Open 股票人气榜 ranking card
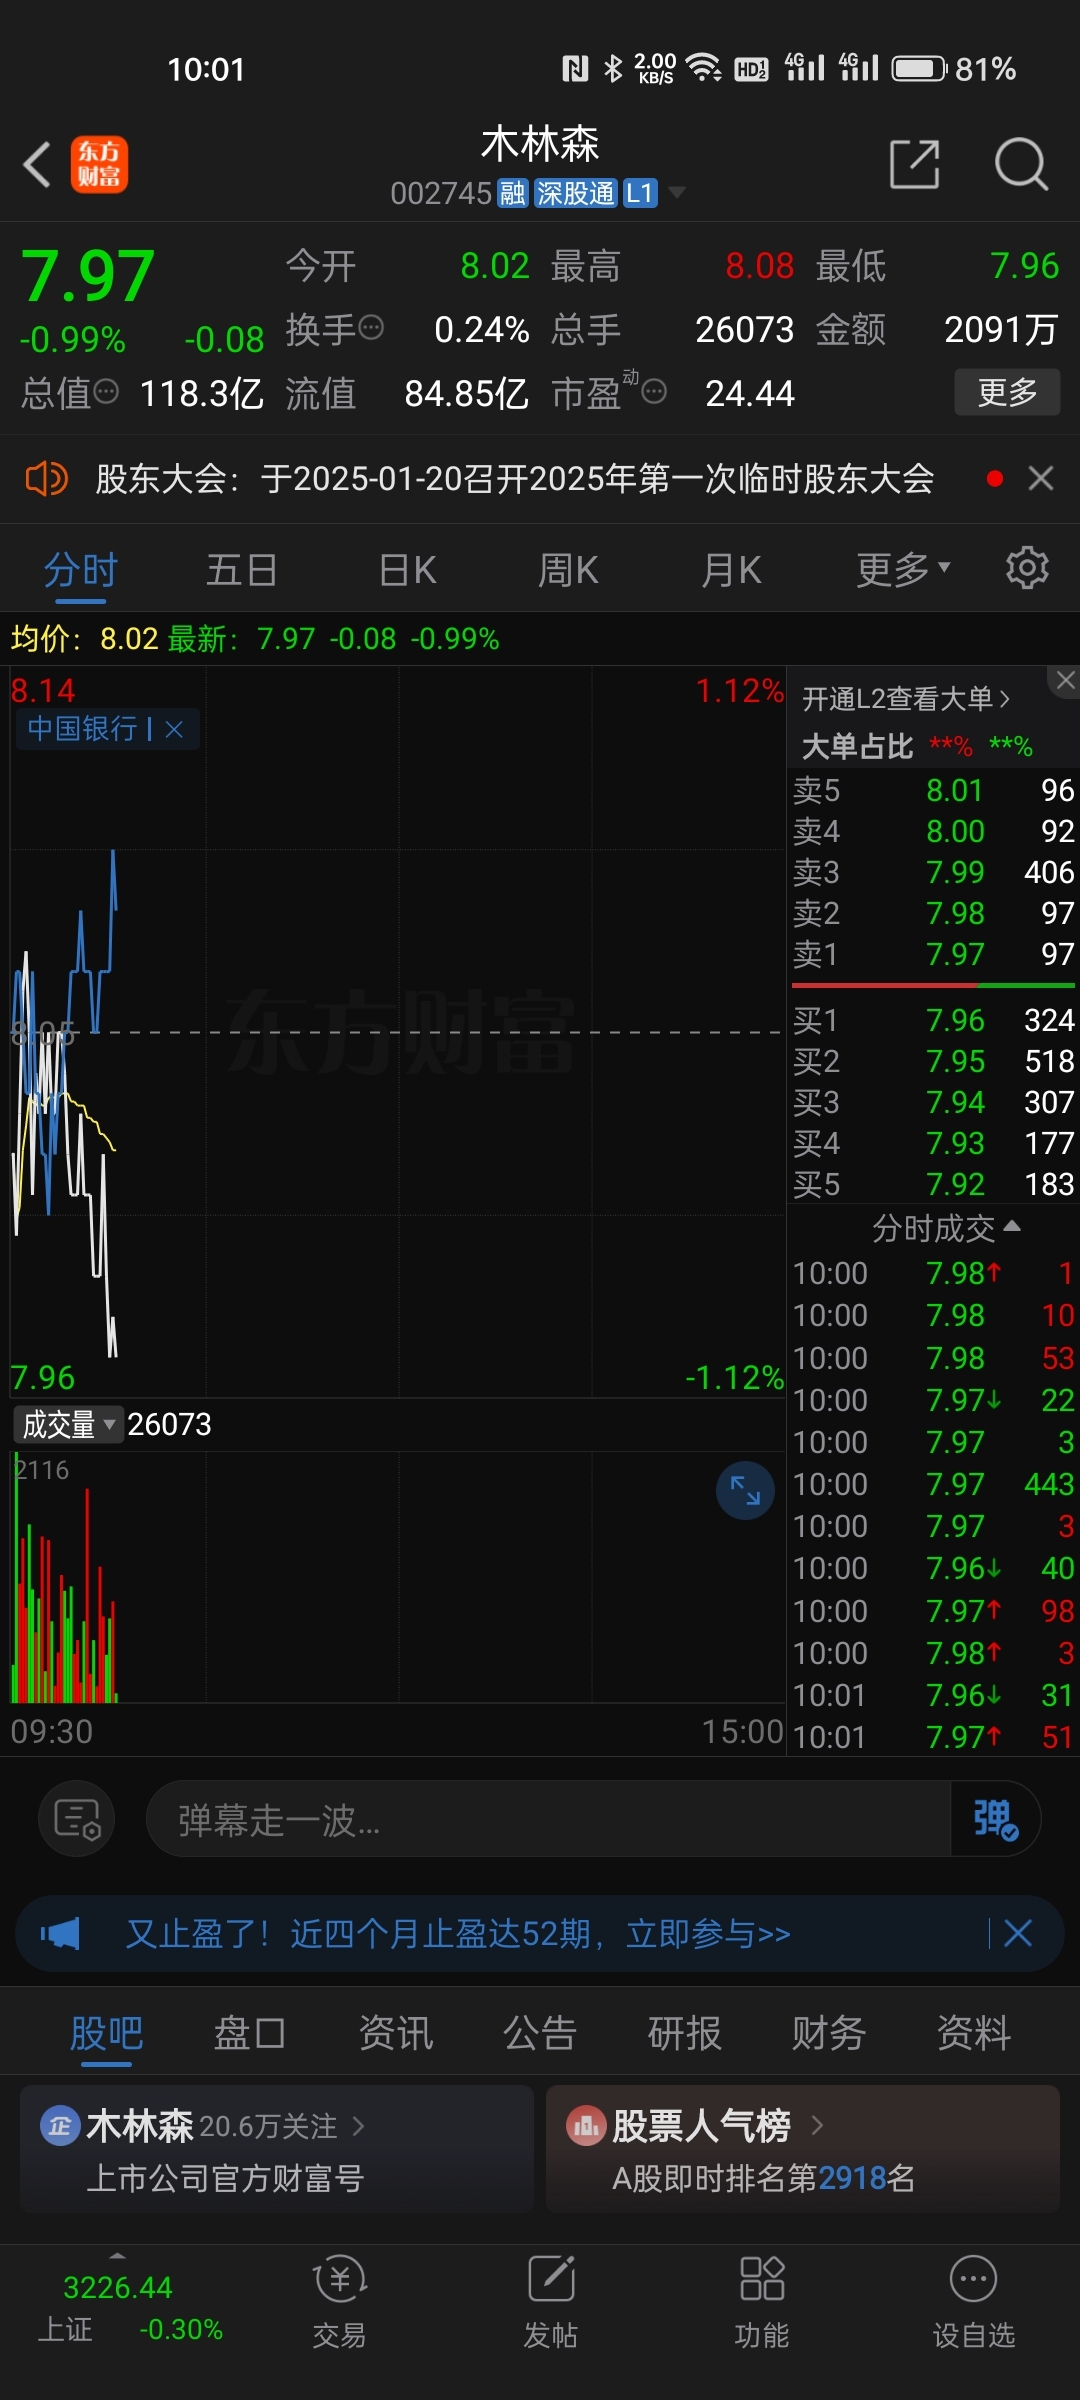Image resolution: width=1080 pixels, height=2400 pixels. point(803,2149)
